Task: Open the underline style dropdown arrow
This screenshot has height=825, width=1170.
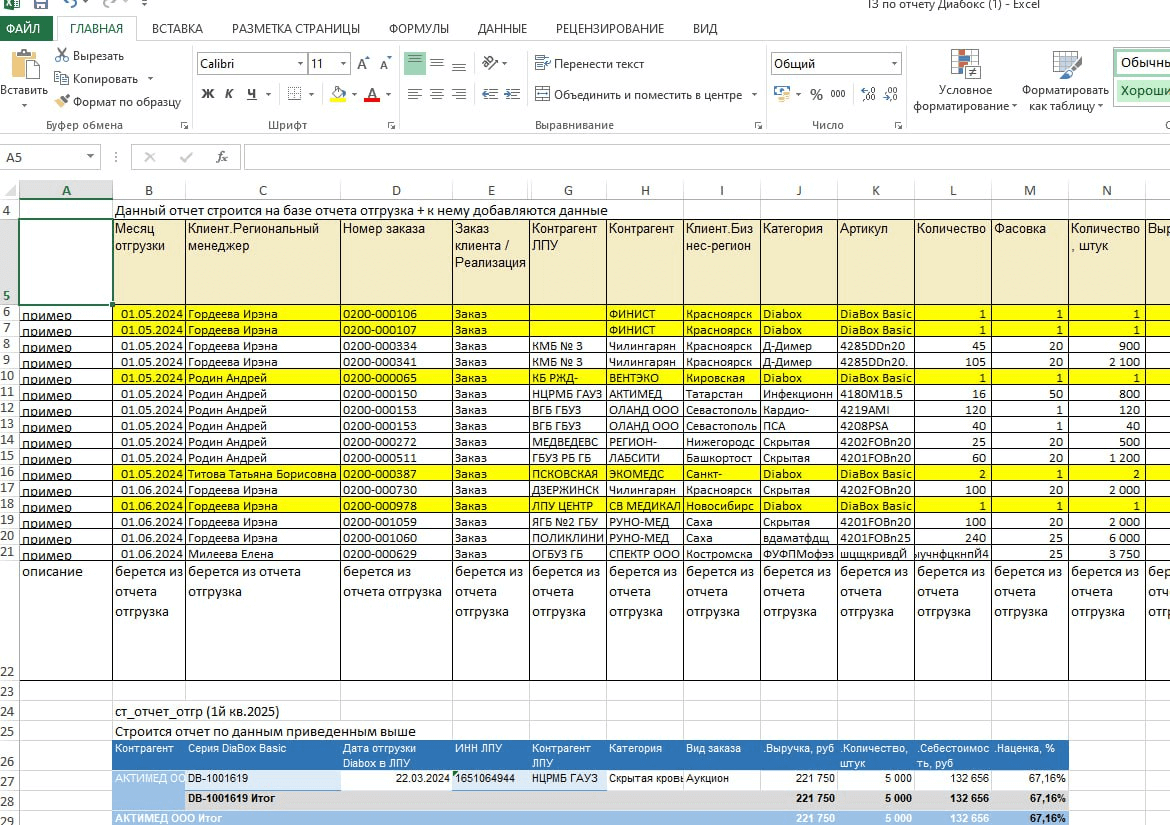Action: 269,94
